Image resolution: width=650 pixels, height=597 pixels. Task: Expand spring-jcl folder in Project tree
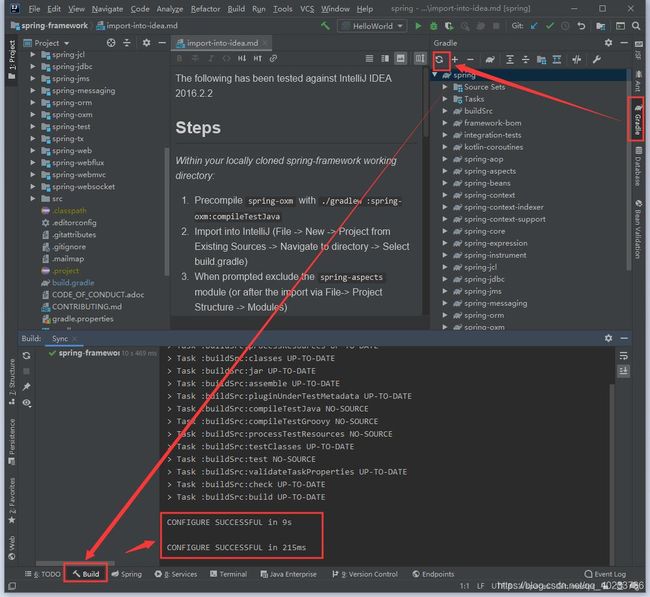tap(33, 54)
